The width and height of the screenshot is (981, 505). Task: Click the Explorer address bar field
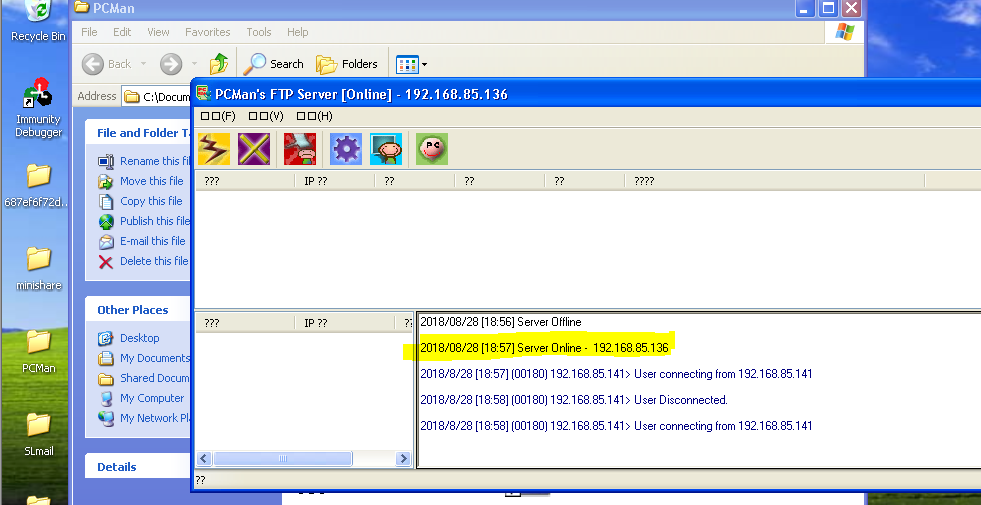pos(156,96)
